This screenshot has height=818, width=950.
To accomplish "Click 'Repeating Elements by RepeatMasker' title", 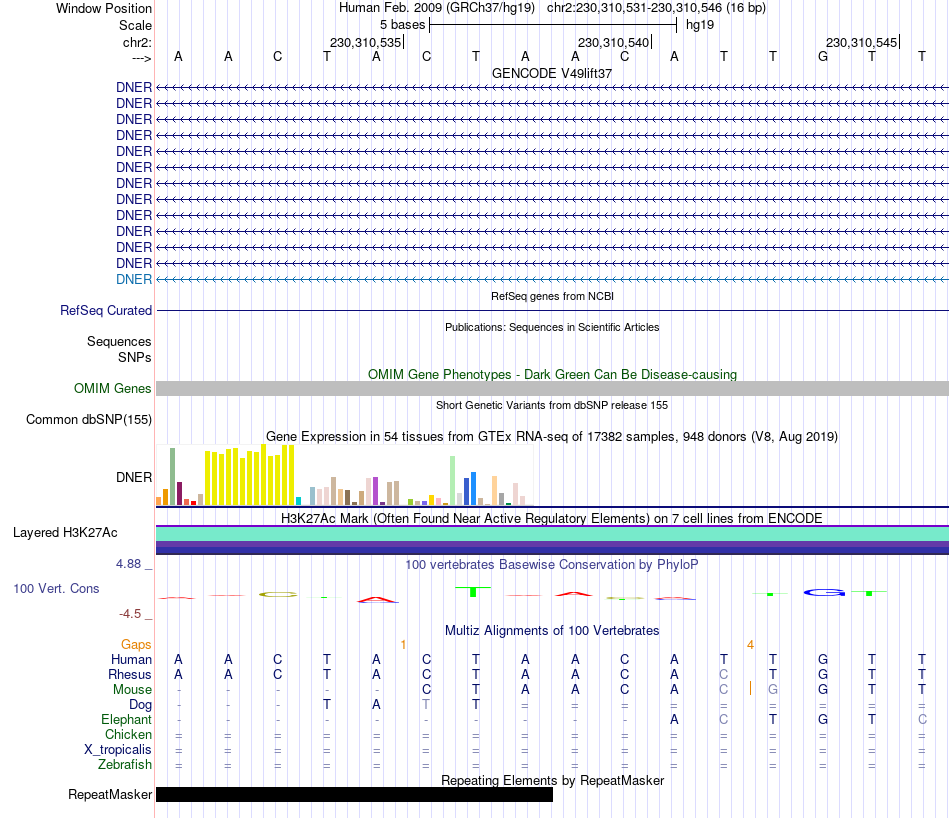I will 552,780.
